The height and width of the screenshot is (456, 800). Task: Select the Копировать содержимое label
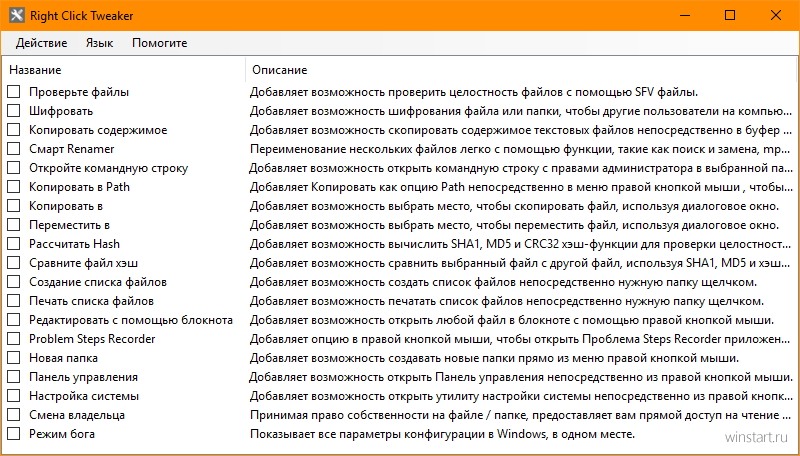coord(98,130)
